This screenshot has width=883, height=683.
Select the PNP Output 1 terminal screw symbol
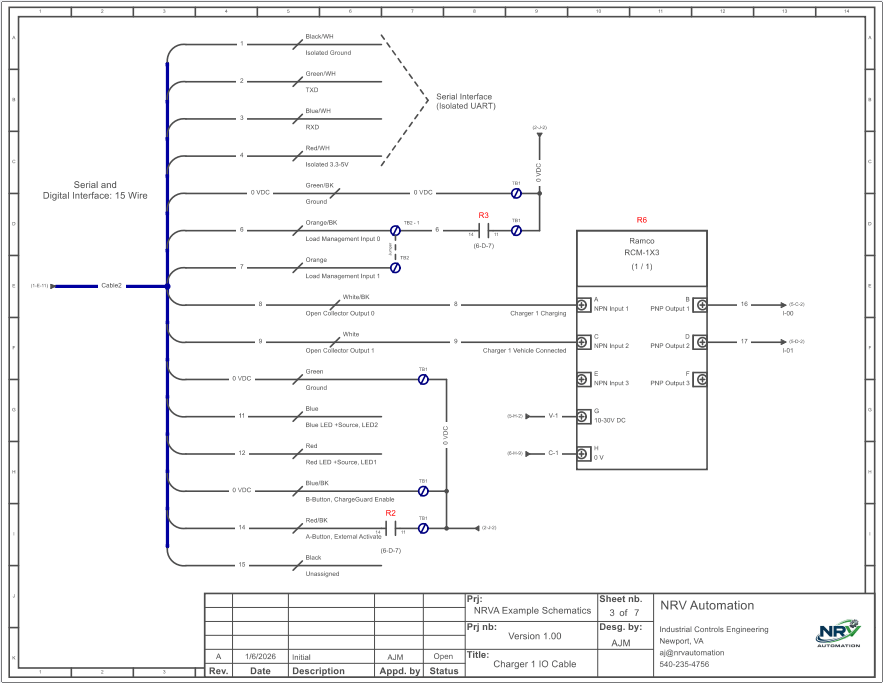pyautogui.click(x=701, y=304)
